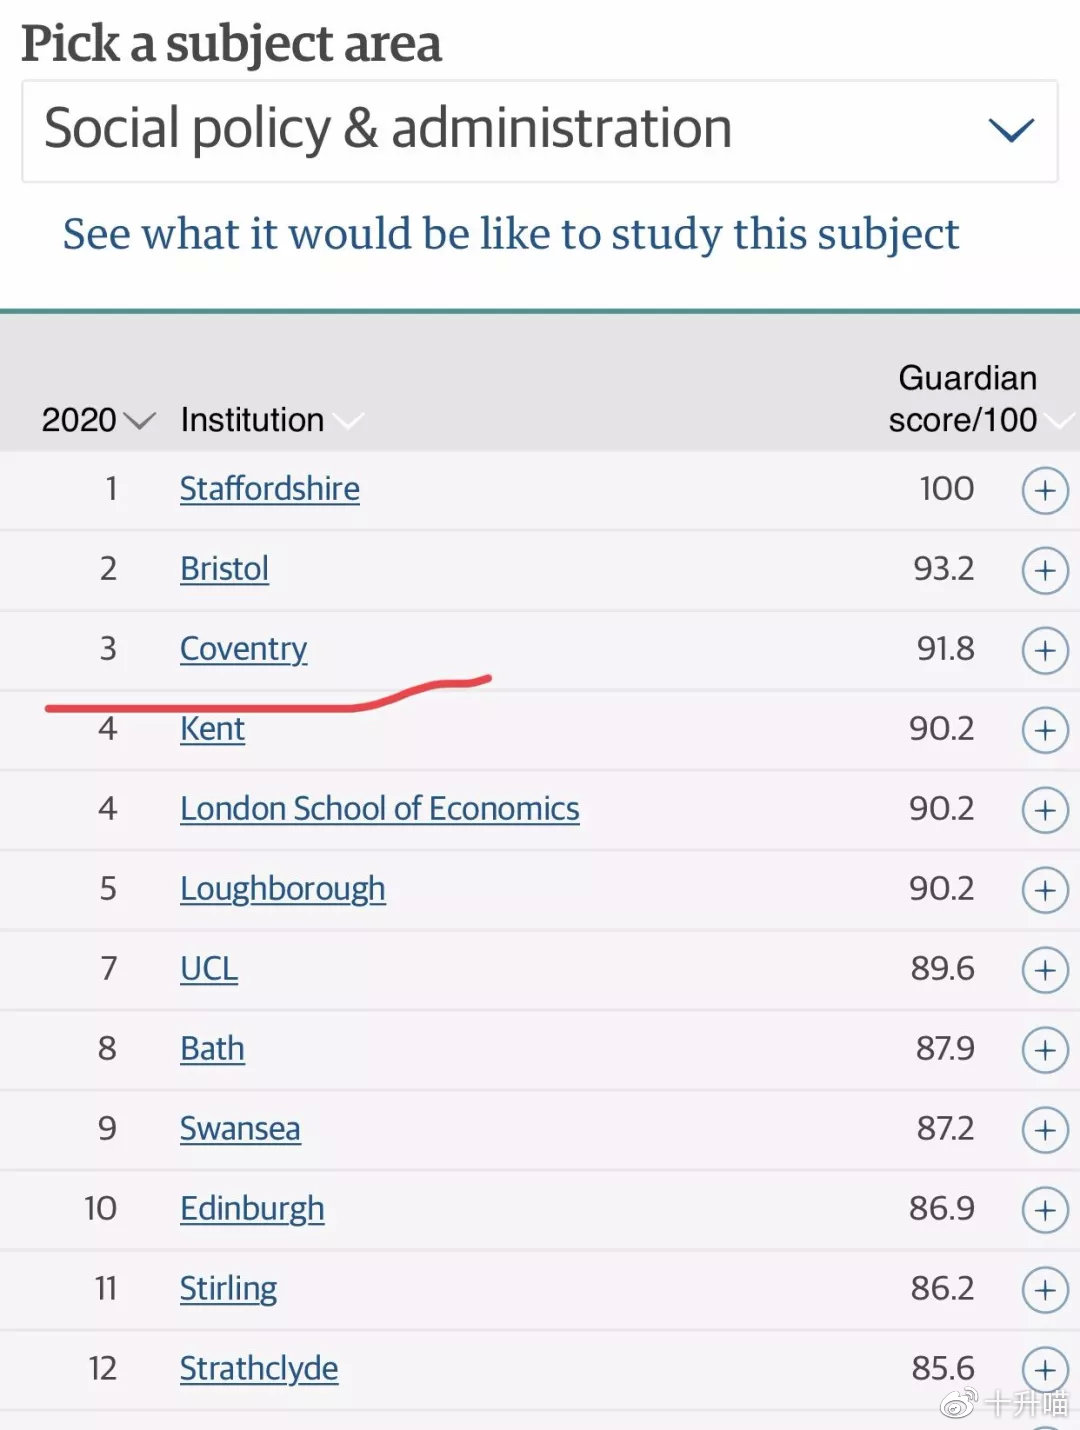The height and width of the screenshot is (1430, 1080).
Task: Click plus icon in UCL row
Action: [x=1045, y=970]
